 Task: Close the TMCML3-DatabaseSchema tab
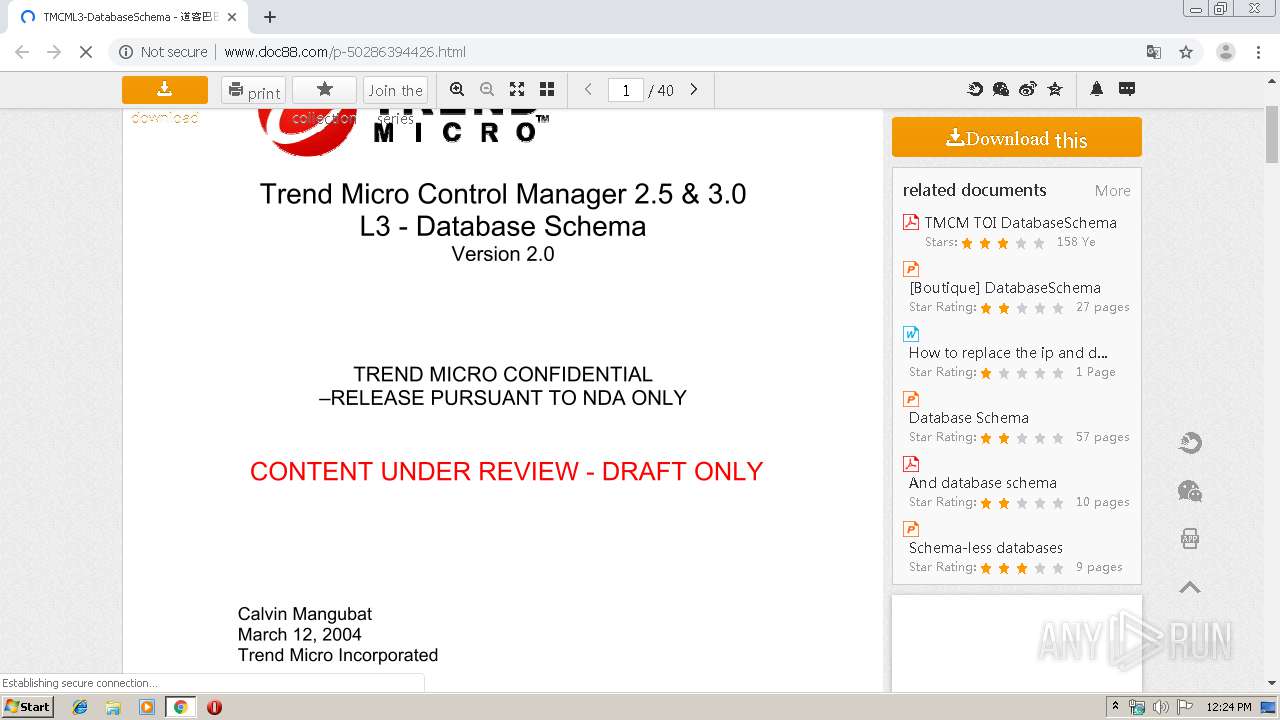[232, 17]
